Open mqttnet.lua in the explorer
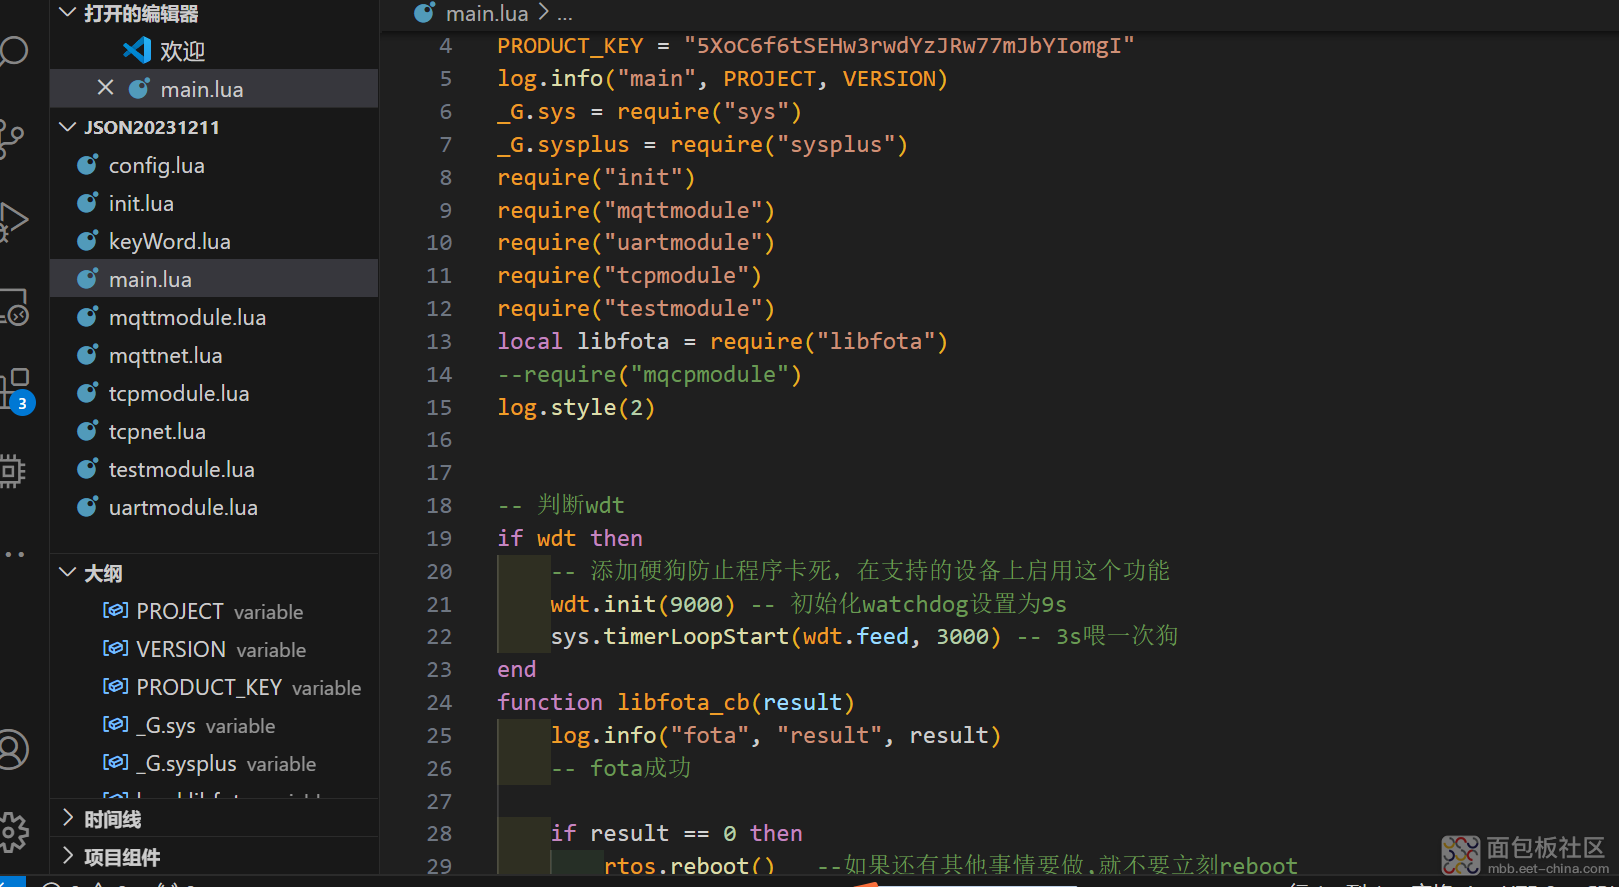This screenshot has width=1619, height=887. click(x=214, y=355)
